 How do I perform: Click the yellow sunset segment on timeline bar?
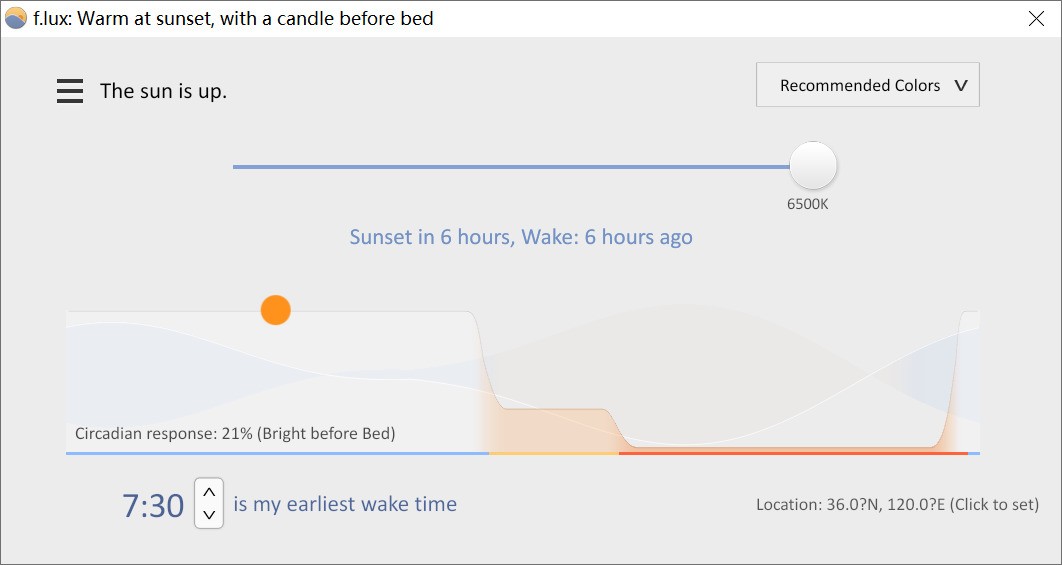click(x=553, y=453)
